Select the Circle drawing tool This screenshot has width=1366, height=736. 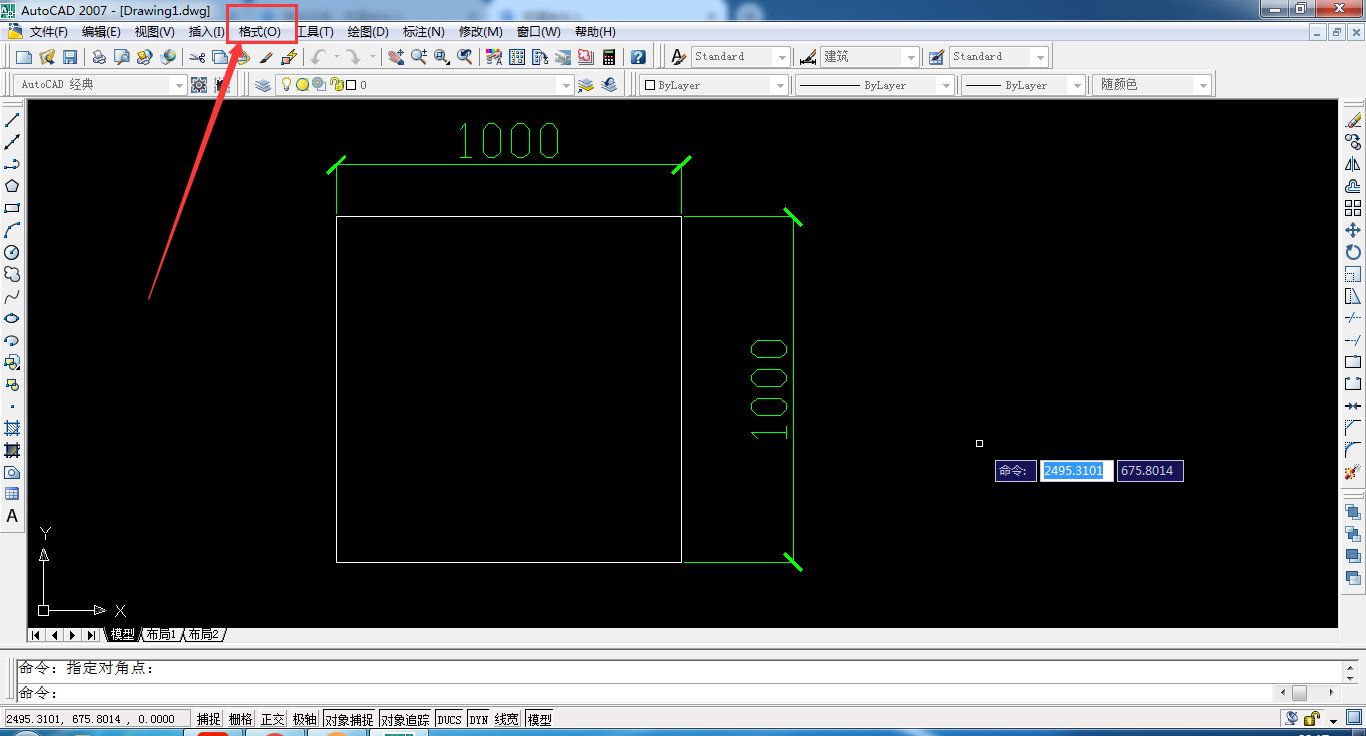click(12, 252)
